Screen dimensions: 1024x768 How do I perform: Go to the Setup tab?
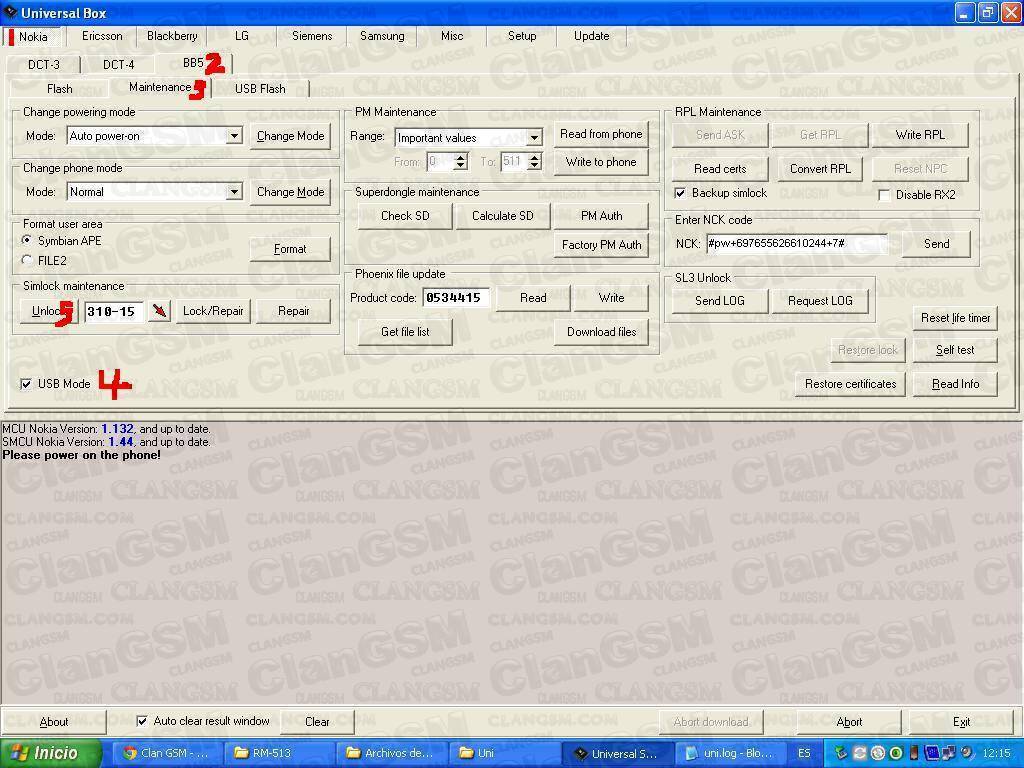pos(522,36)
